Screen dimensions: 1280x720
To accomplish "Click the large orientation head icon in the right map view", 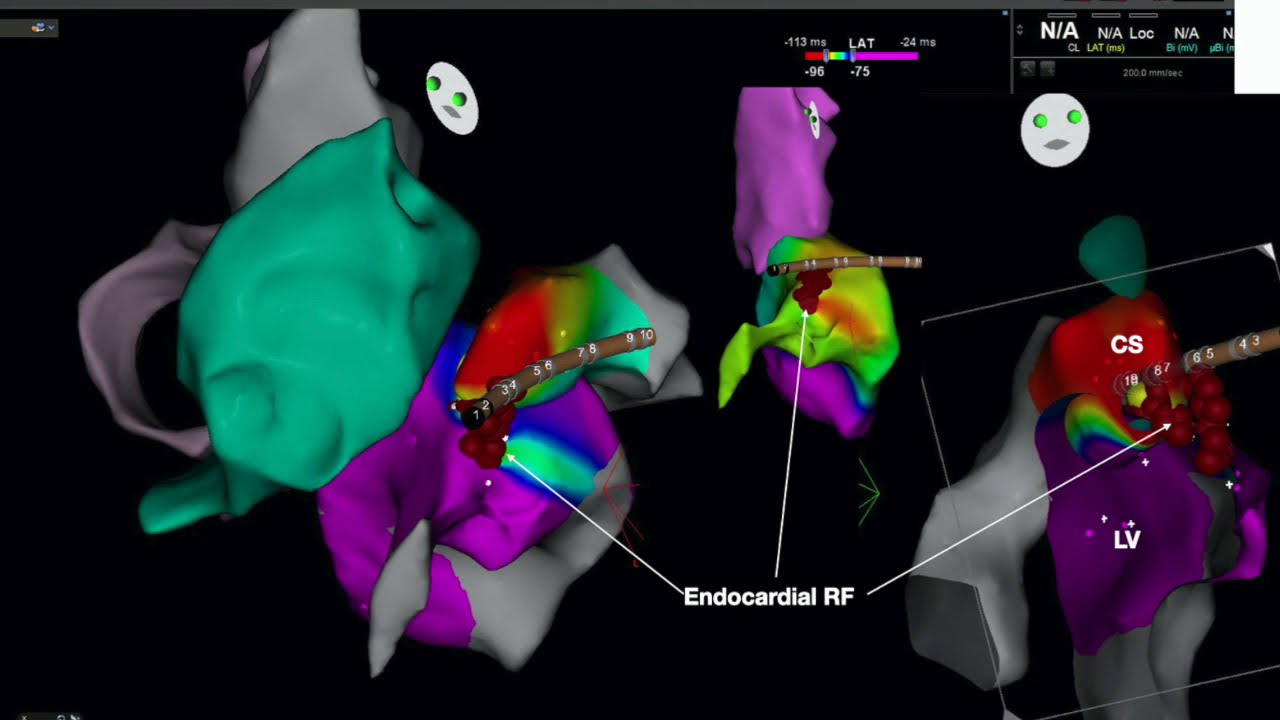I will tap(1055, 130).
